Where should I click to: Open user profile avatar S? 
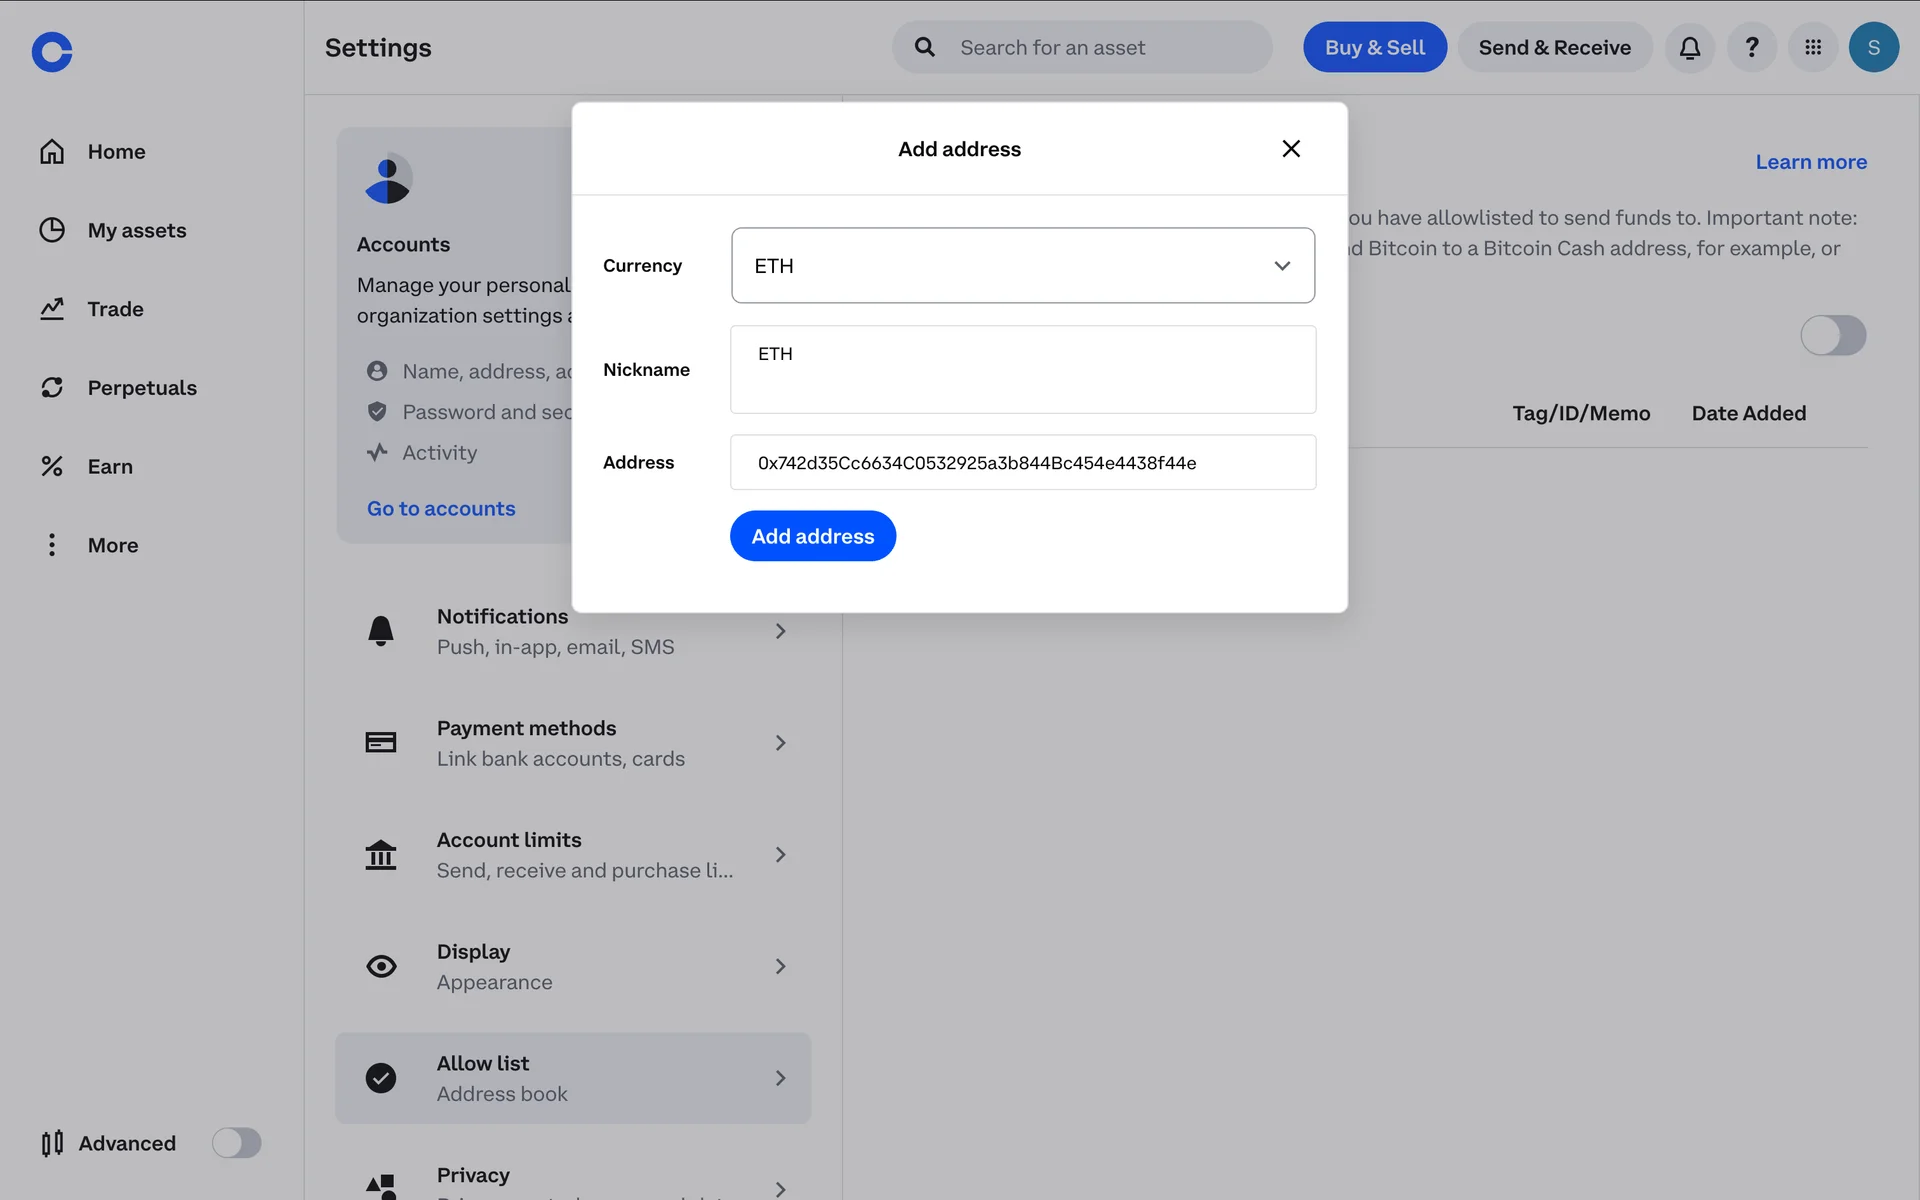click(1873, 47)
